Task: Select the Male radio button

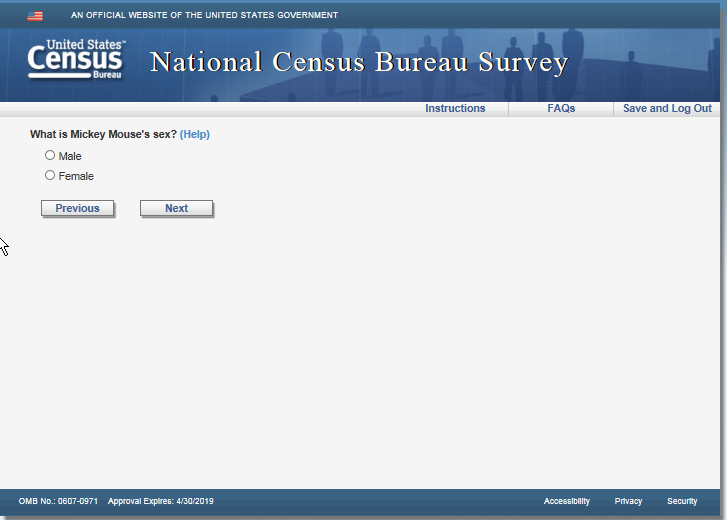Action: pos(50,155)
